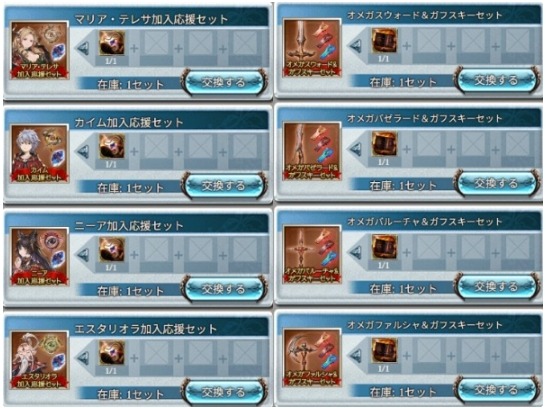Select the エスタリオラ set artwork icon

point(39,360)
